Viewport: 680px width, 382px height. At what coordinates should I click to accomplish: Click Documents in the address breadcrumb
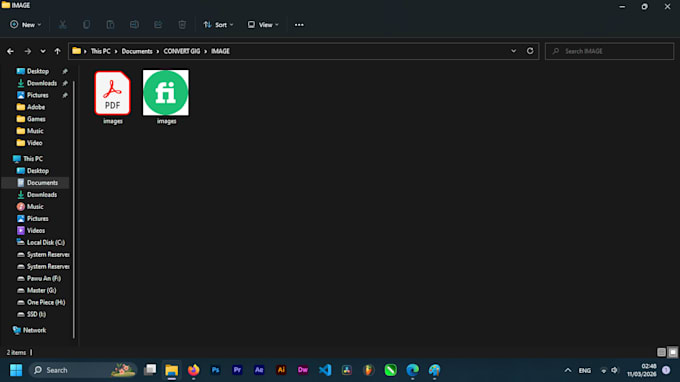point(137,51)
